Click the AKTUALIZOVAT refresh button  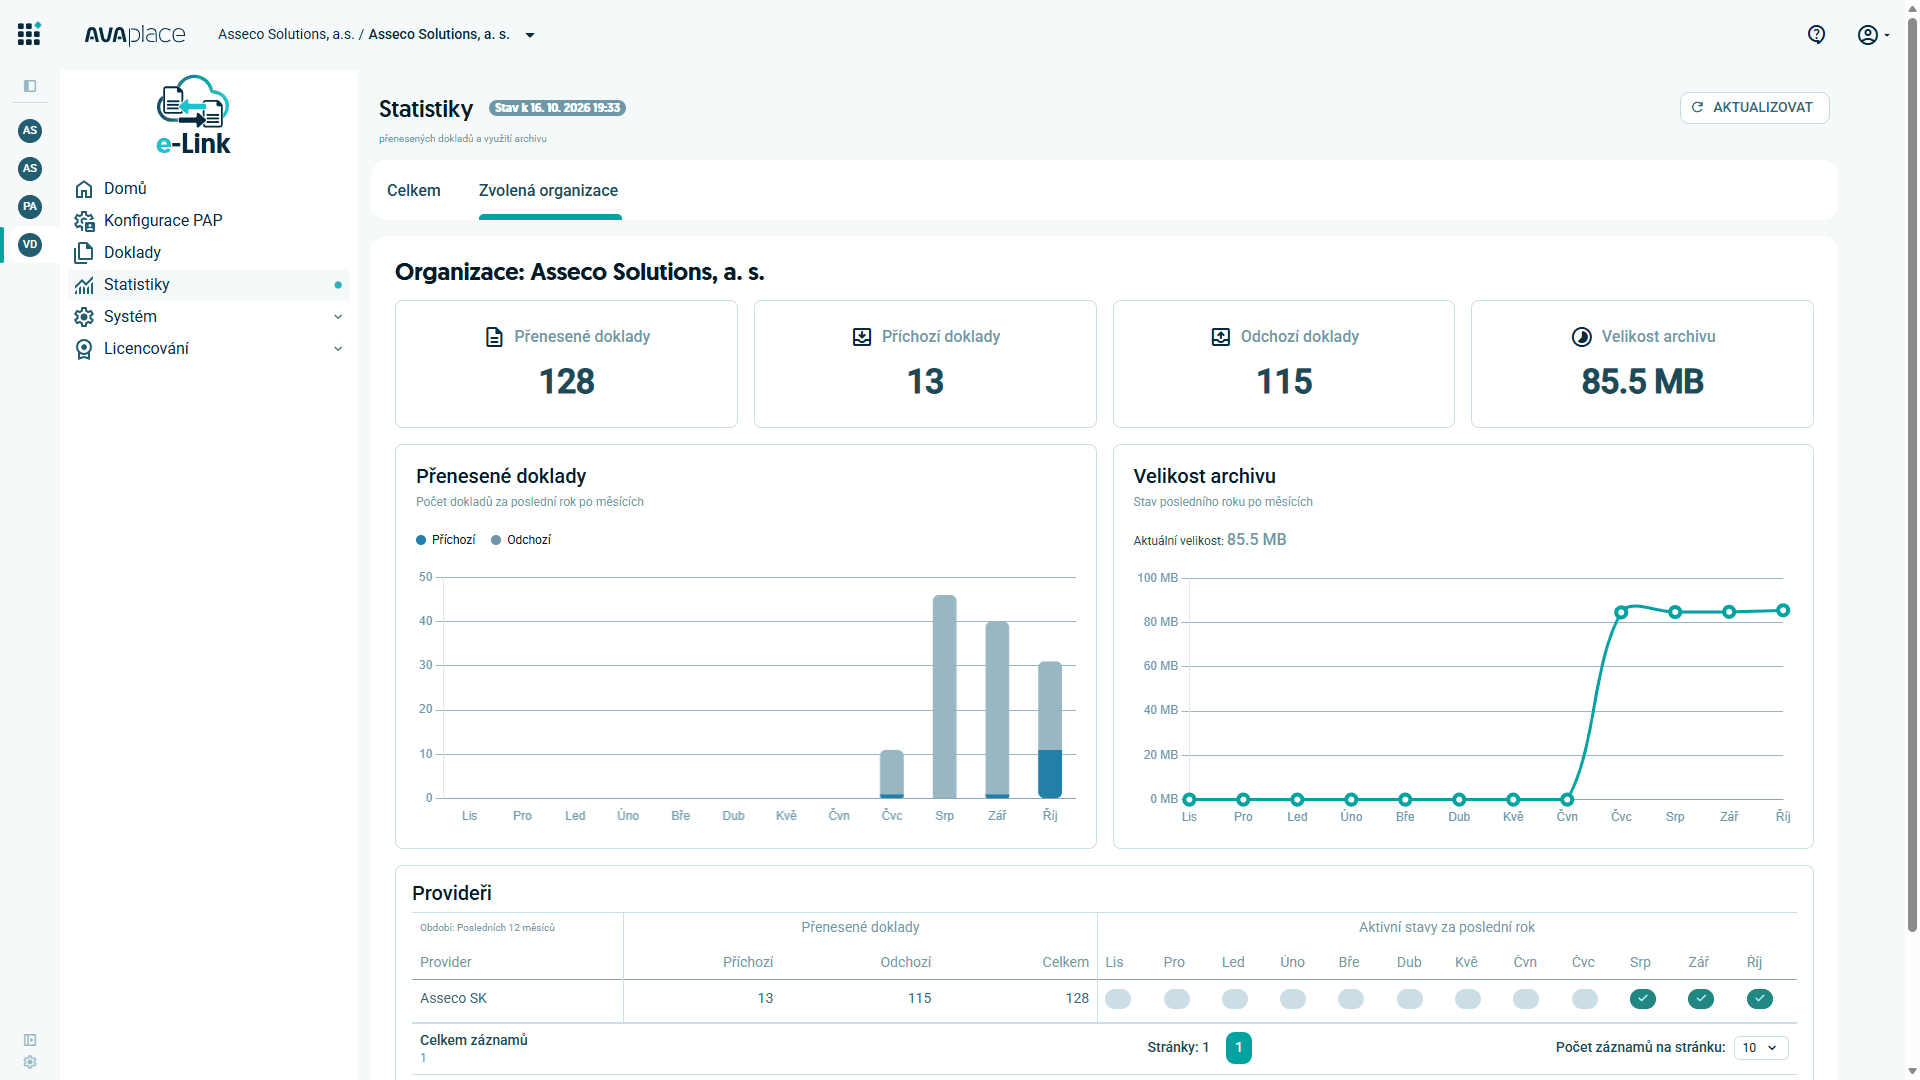[1754, 108]
